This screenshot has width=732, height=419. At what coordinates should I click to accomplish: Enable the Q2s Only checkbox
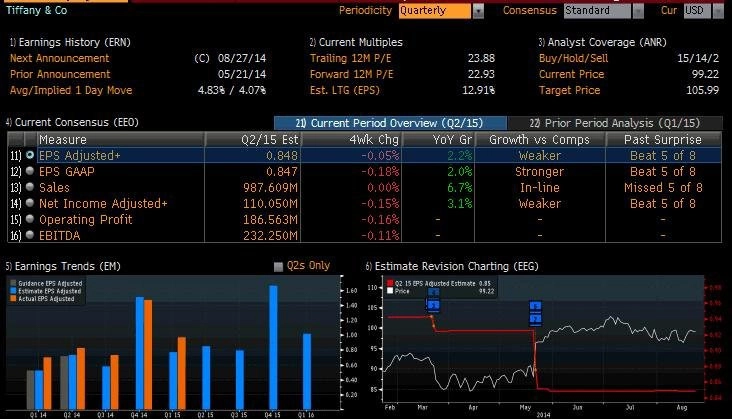coord(278,266)
